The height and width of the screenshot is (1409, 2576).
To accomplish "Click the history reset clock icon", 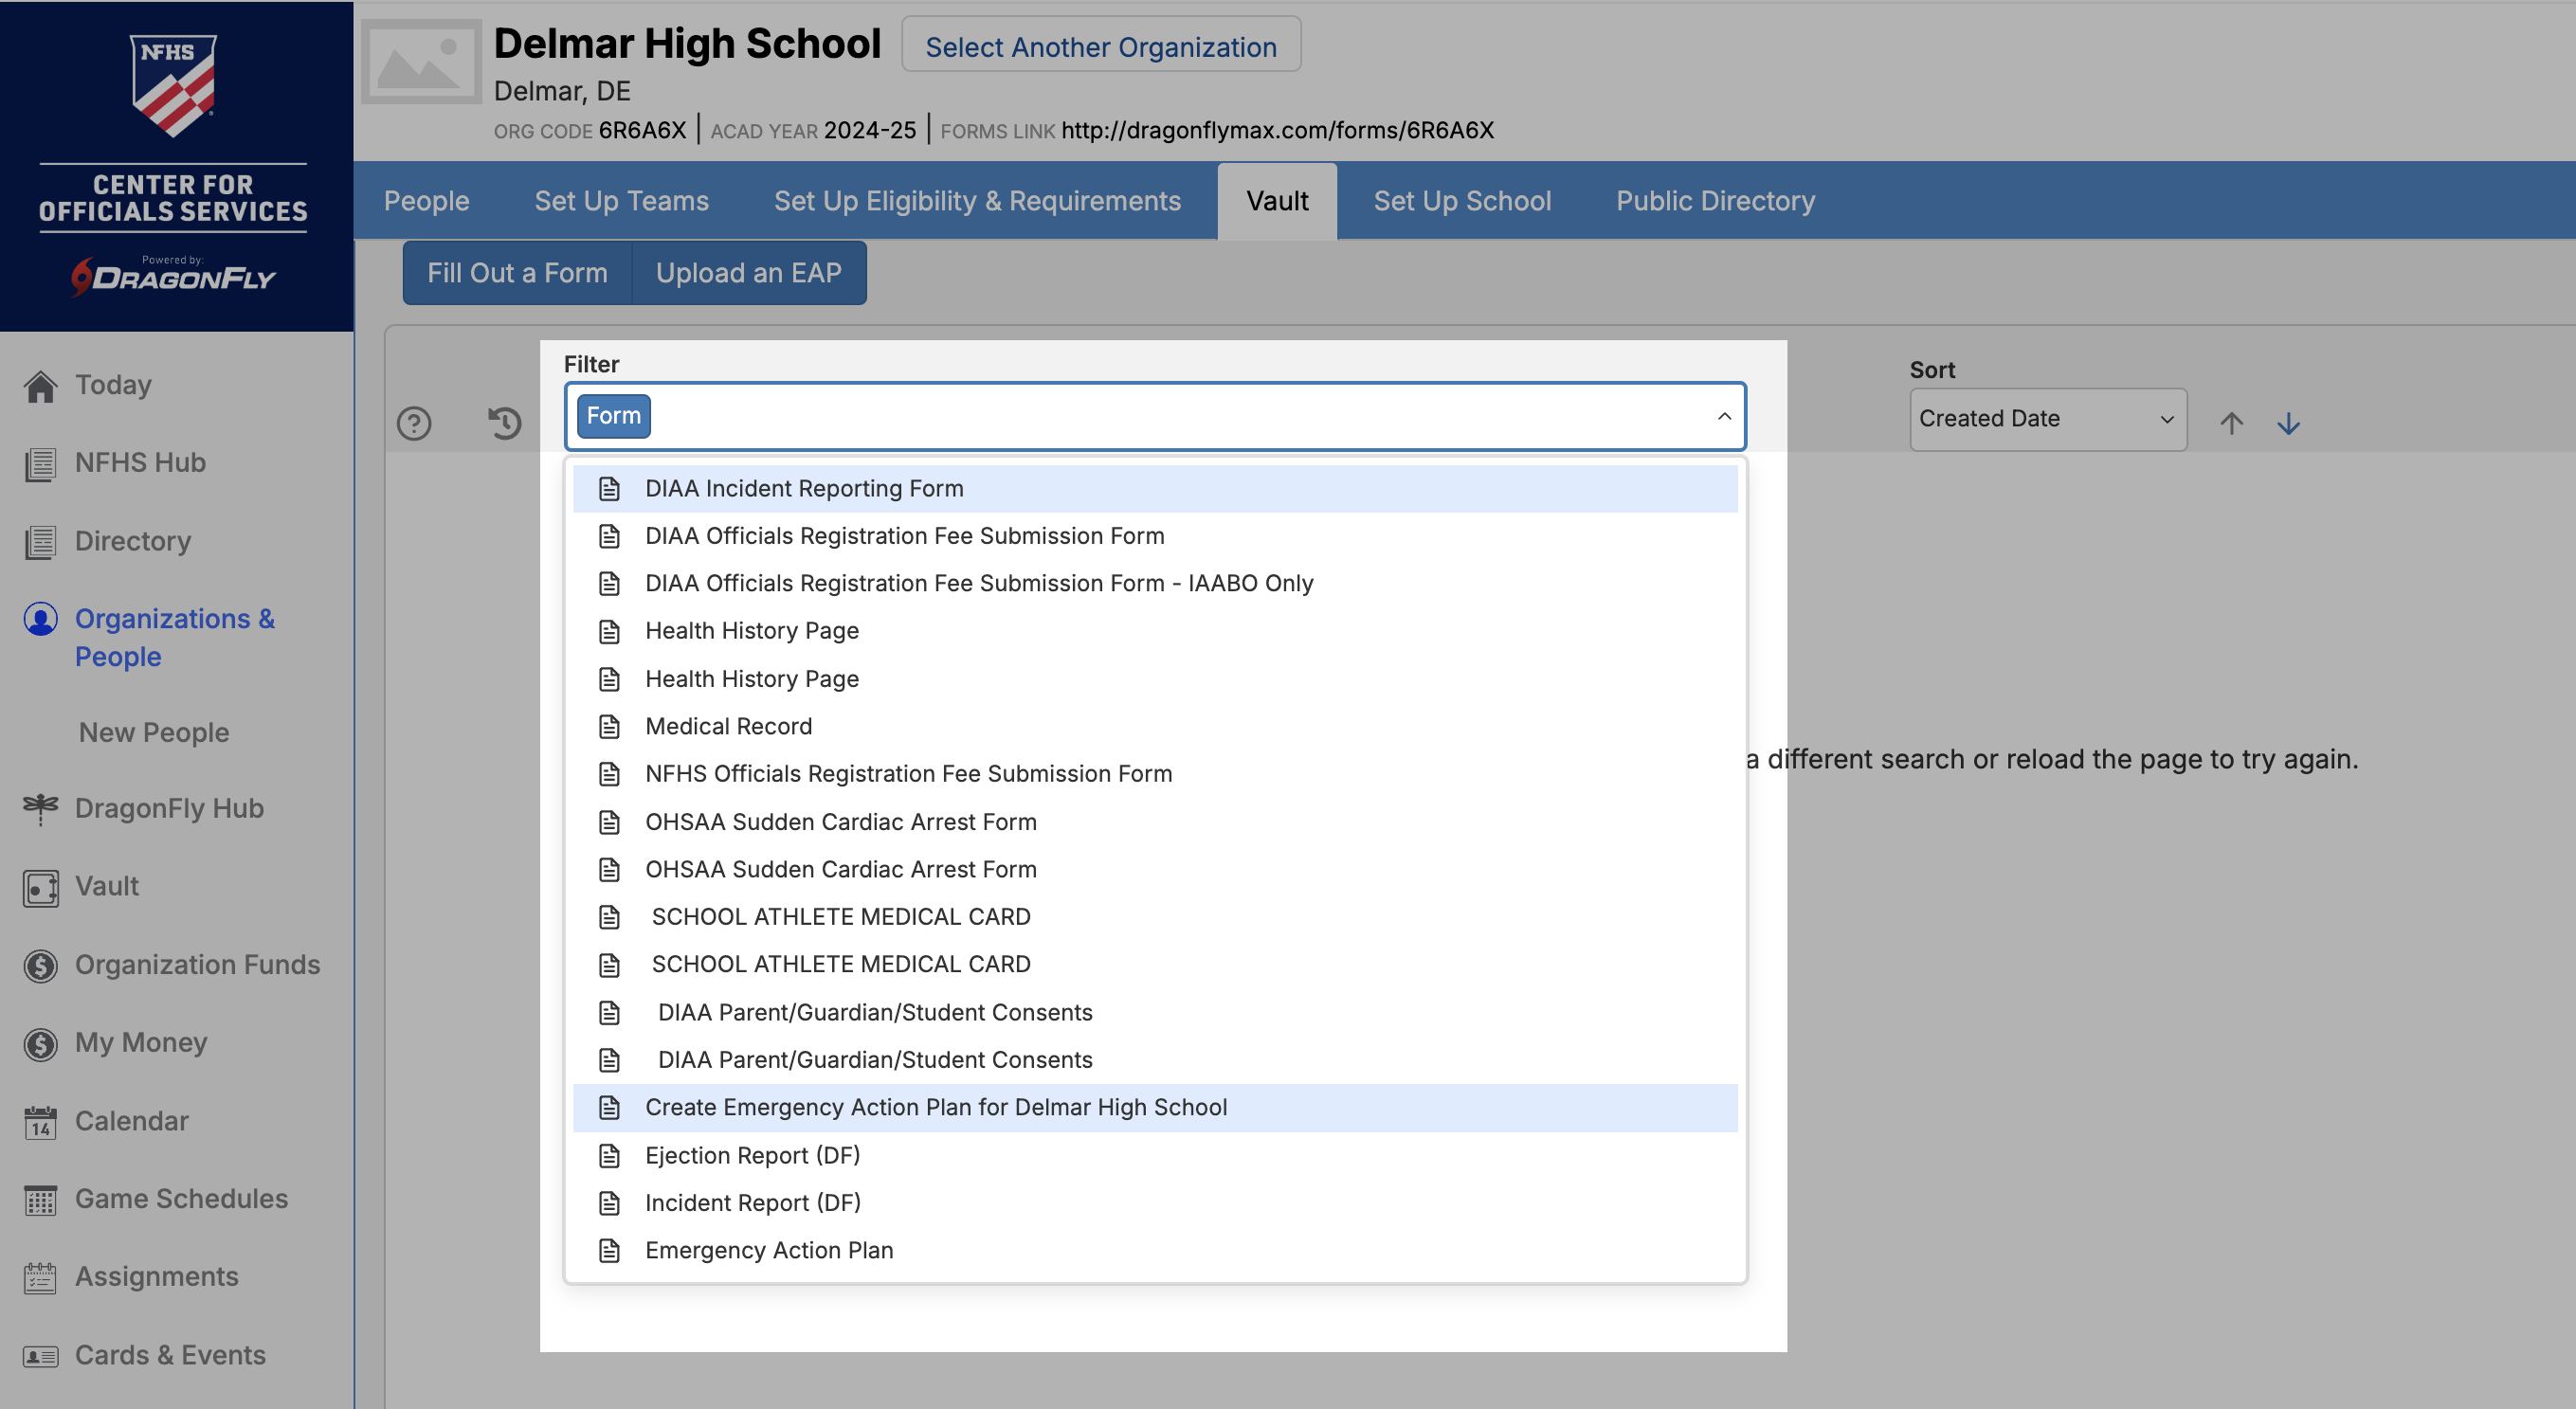I will (x=505, y=423).
